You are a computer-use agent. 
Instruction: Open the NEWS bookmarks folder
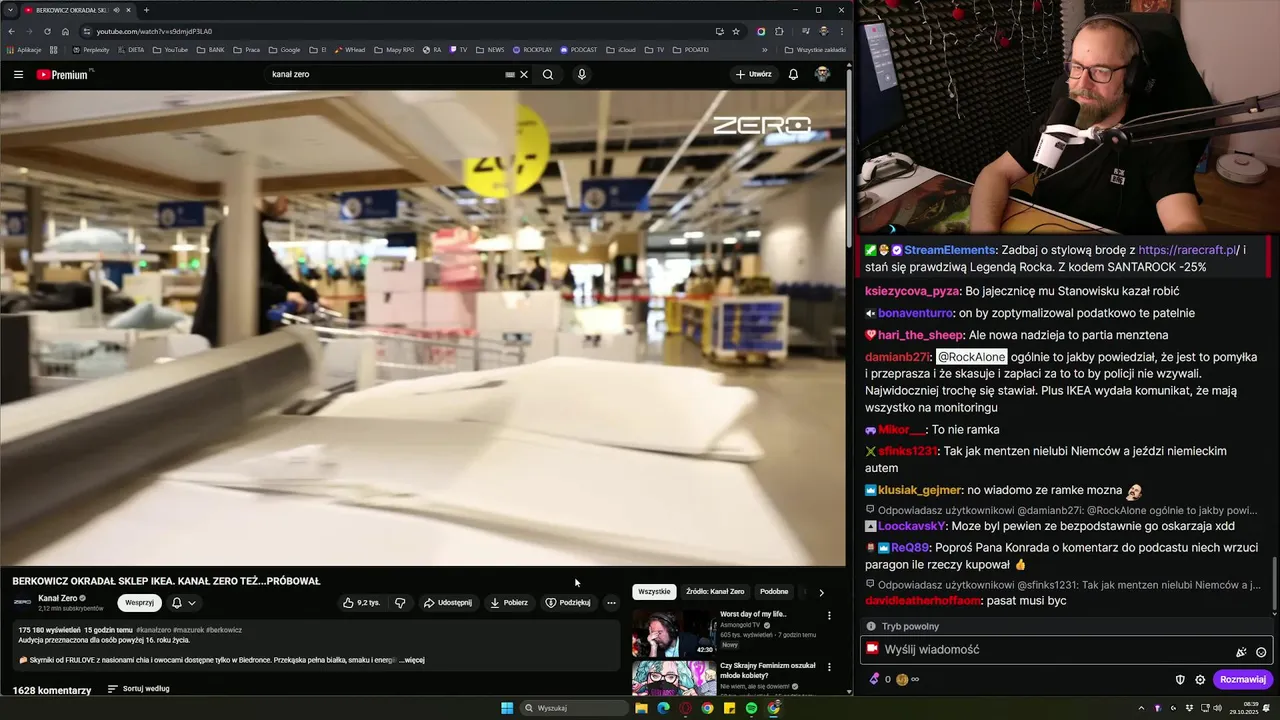click(x=490, y=49)
